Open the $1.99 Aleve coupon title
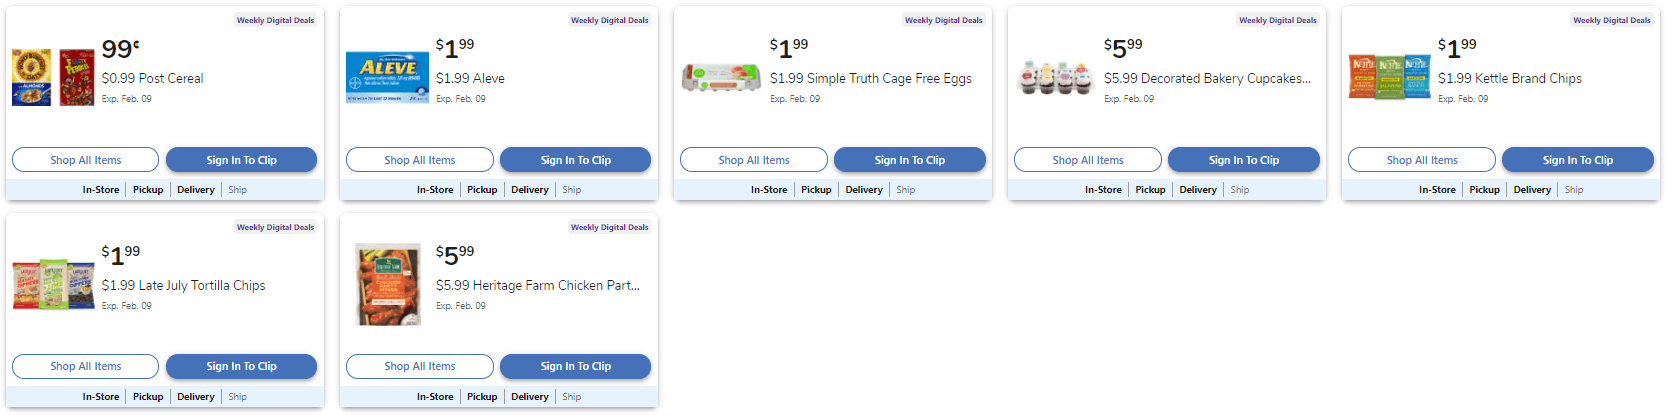1668x415 pixels. pyautogui.click(x=470, y=78)
